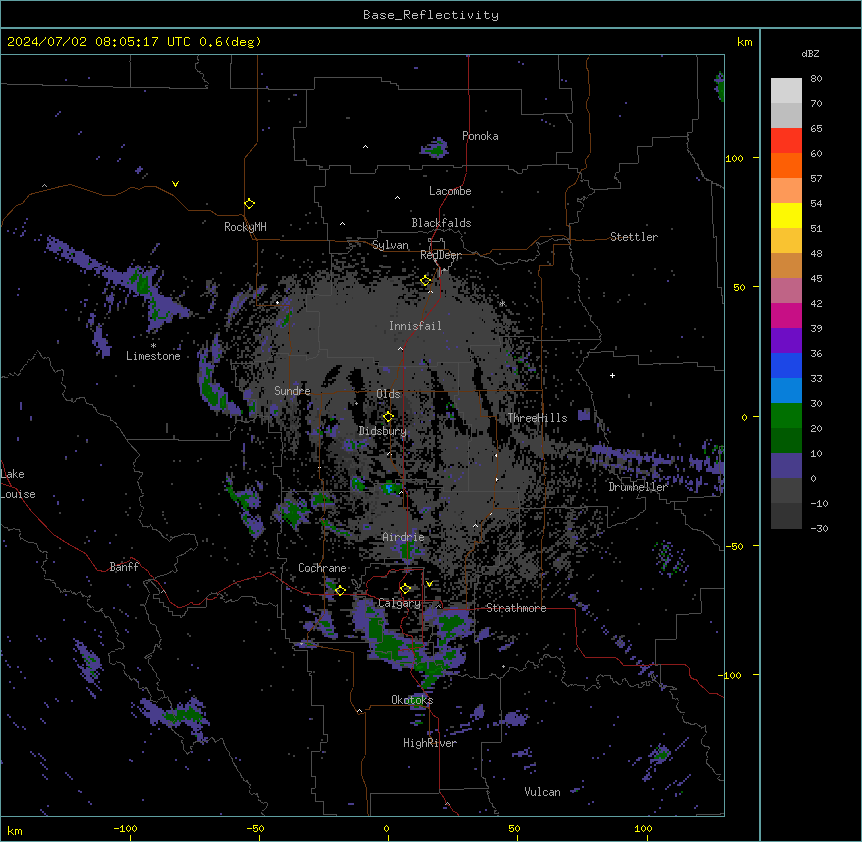Click the purple 36-39 dBZ legend swatch
Image resolution: width=862 pixels, height=842 pixels.
pyautogui.click(x=786, y=341)
